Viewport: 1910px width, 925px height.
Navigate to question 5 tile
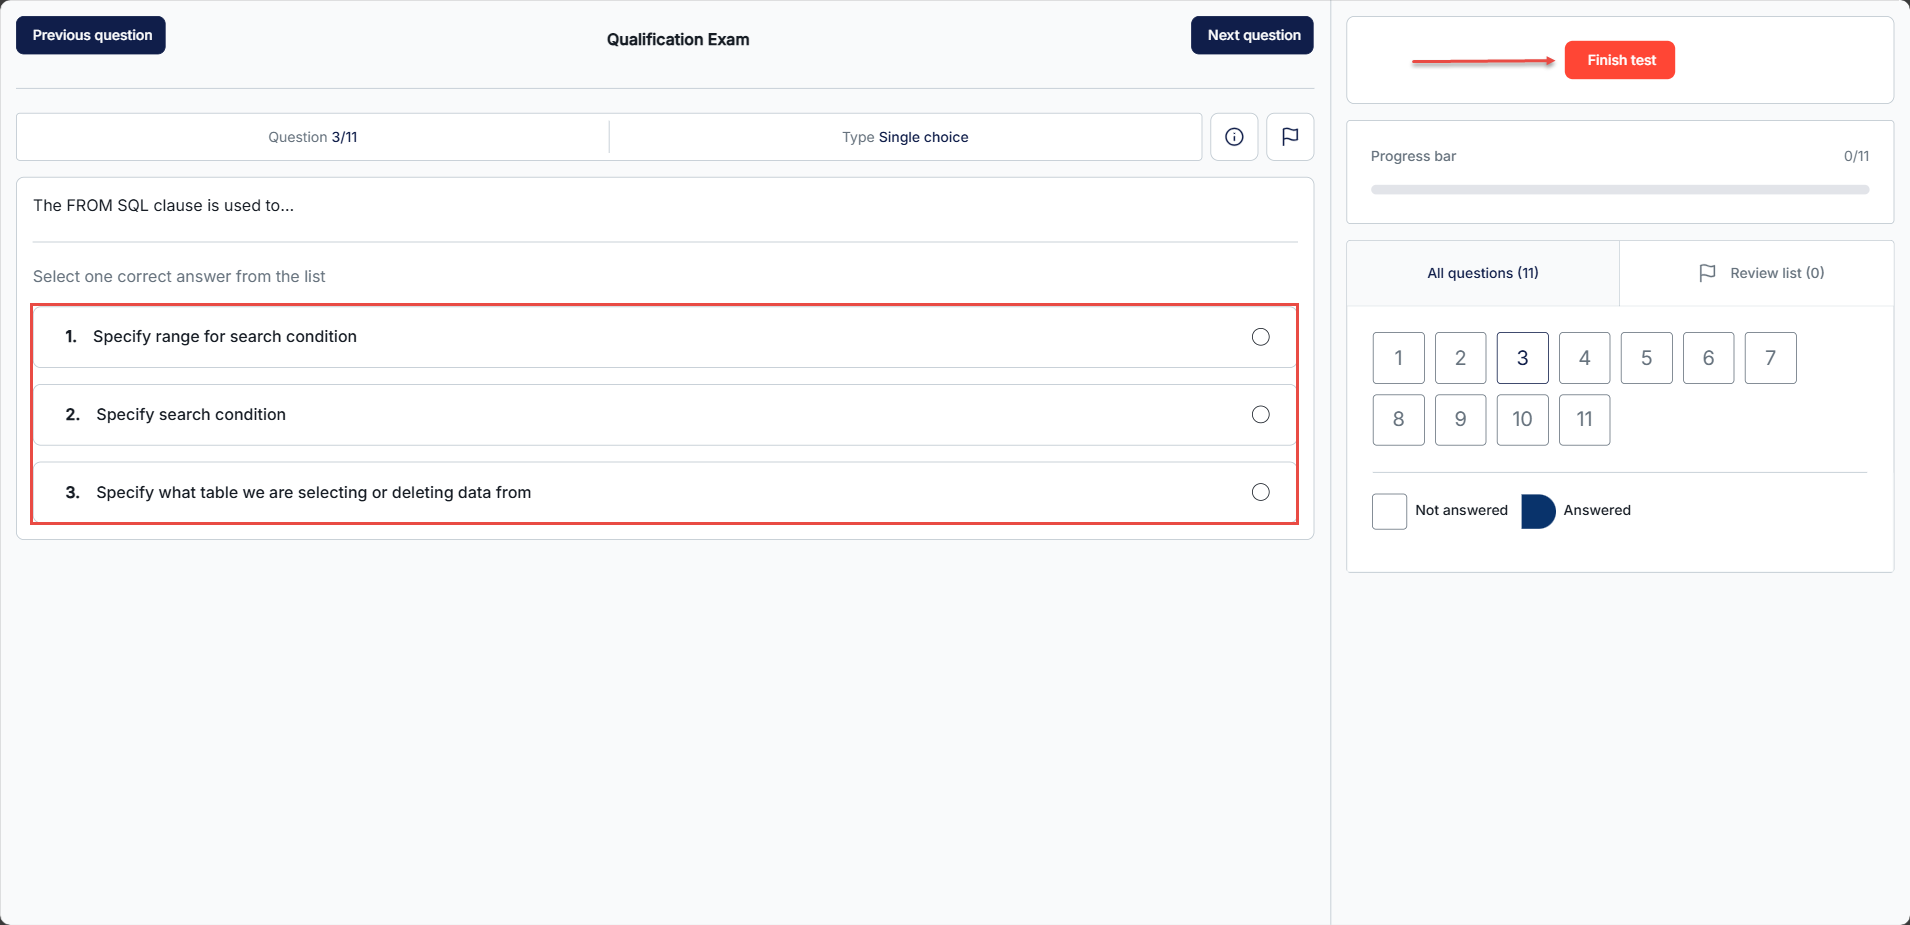pos(1646,358)
